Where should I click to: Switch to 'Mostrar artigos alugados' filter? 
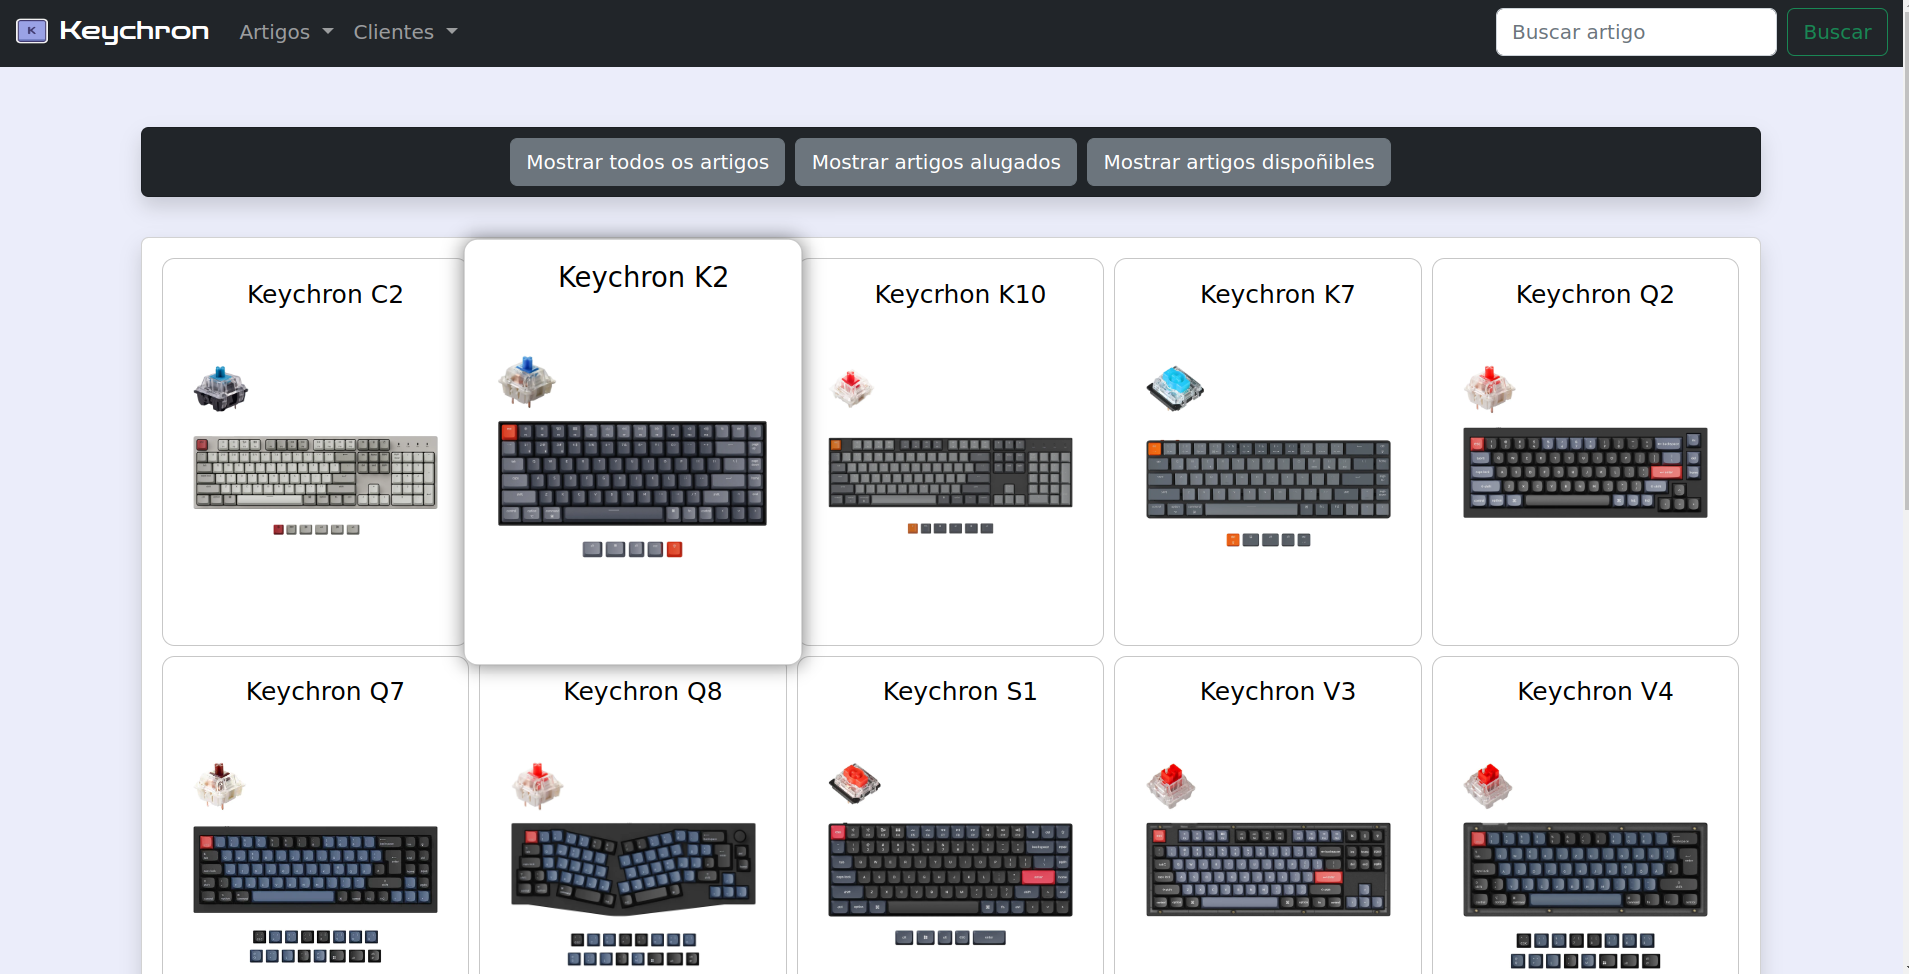point(934,161)
